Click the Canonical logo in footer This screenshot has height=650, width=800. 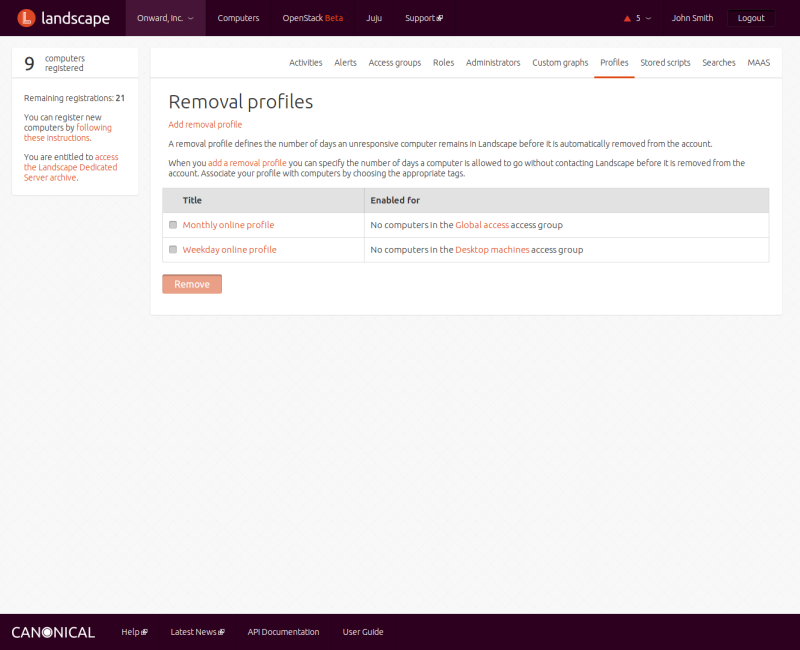tap(53, 632)
